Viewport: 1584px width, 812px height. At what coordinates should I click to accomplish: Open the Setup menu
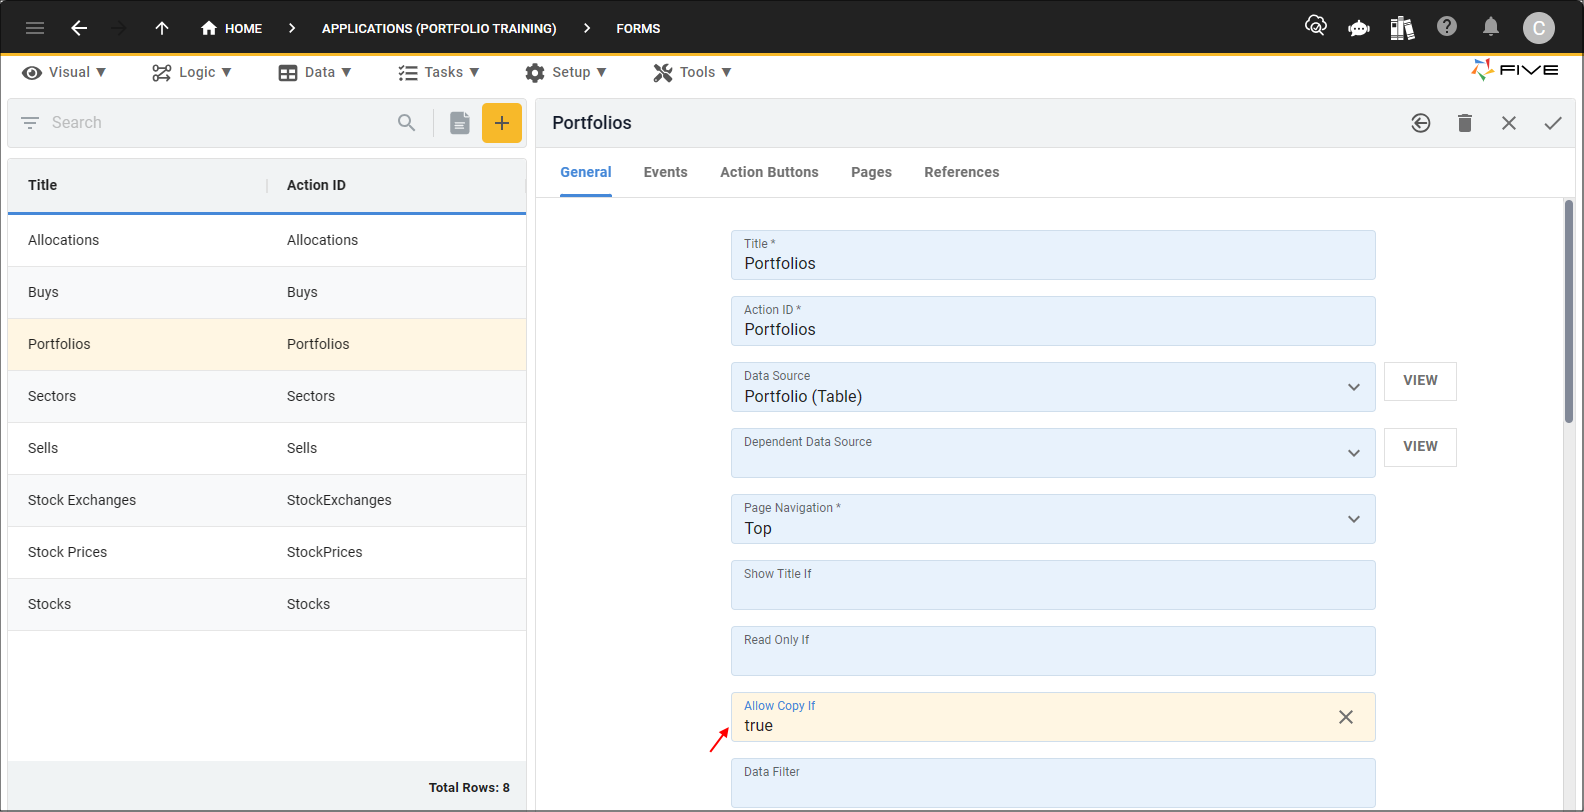tap(566, 72)
